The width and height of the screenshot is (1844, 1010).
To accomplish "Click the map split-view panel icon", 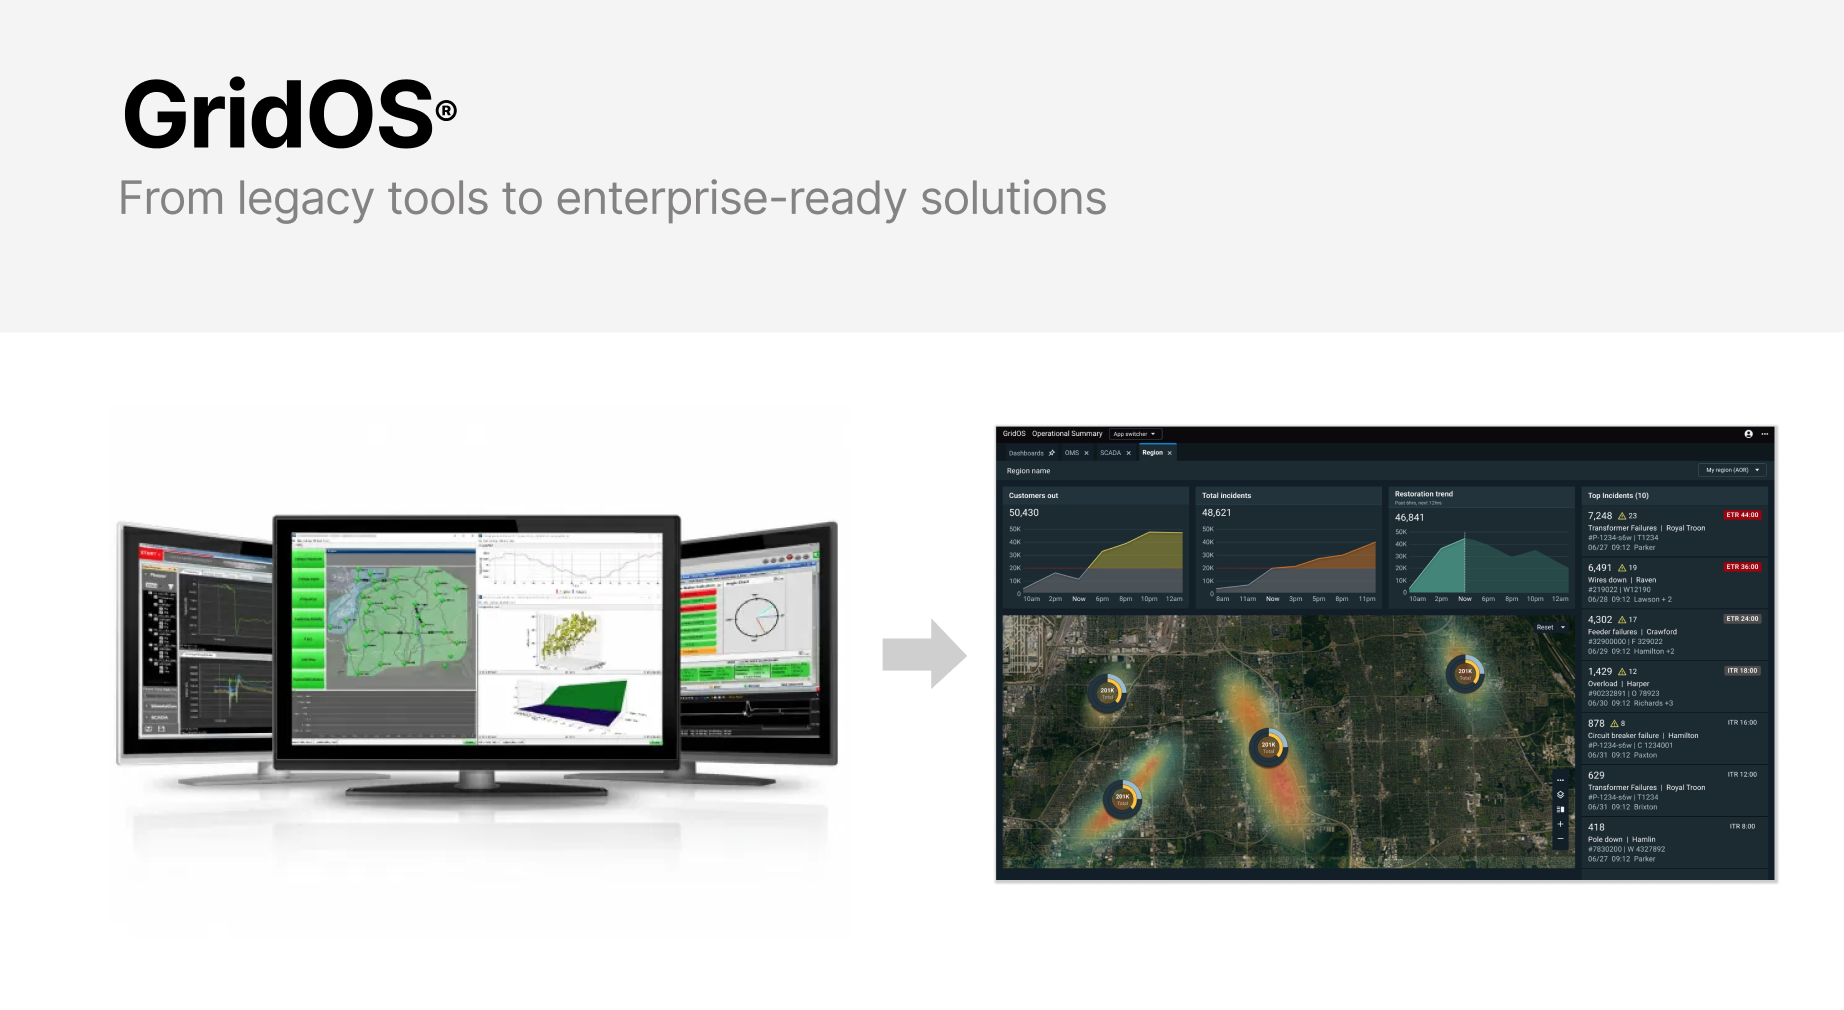I will 1560,810.
